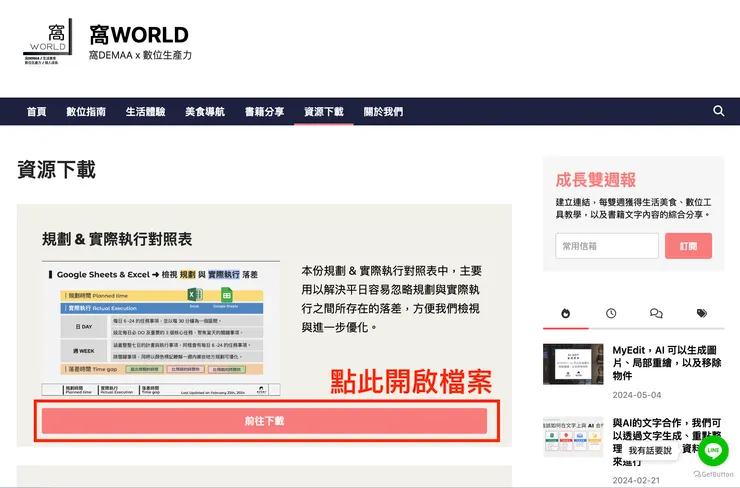Click the 2024-05-04 post date
The image size is (740, 488).
pyautogui.click(x=637, y=395)
